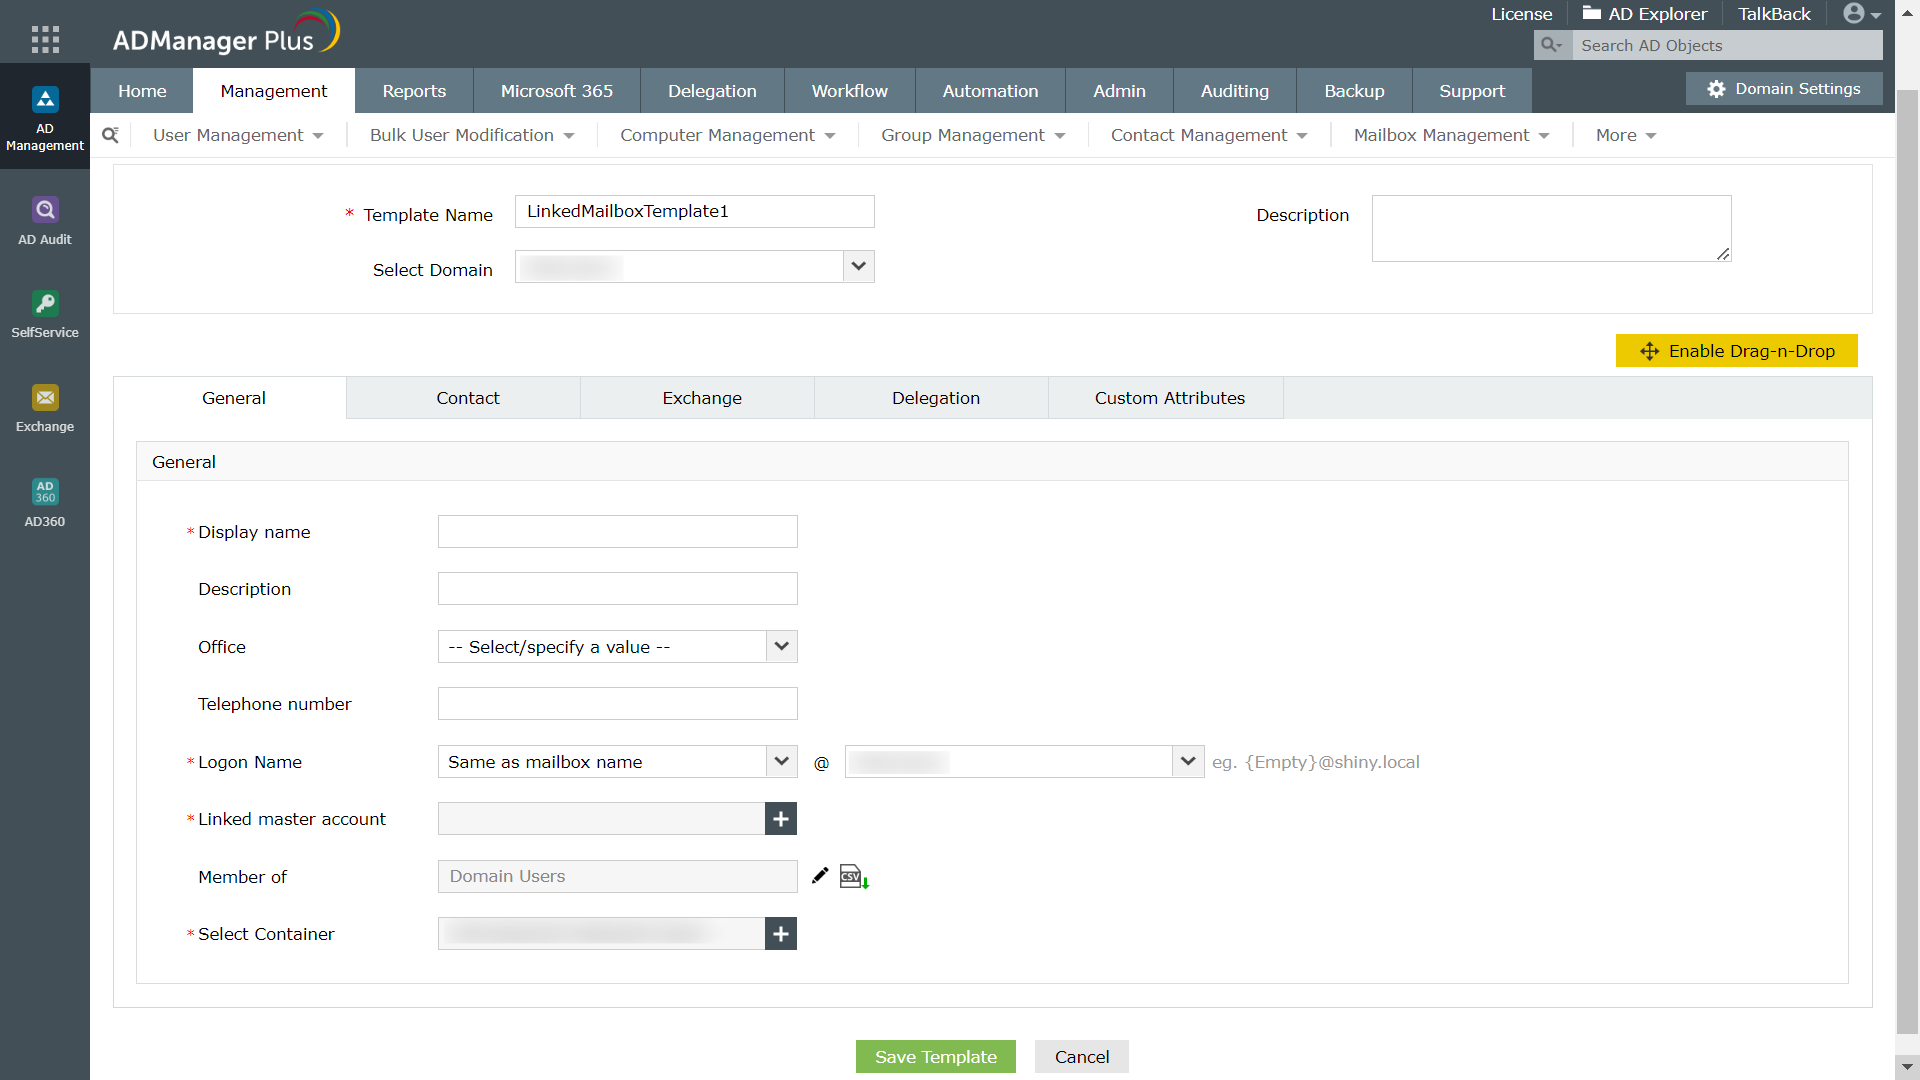Screen dimensions: 1920x1080
Task: Open the Reports top tab
Action: click(414, 91)
